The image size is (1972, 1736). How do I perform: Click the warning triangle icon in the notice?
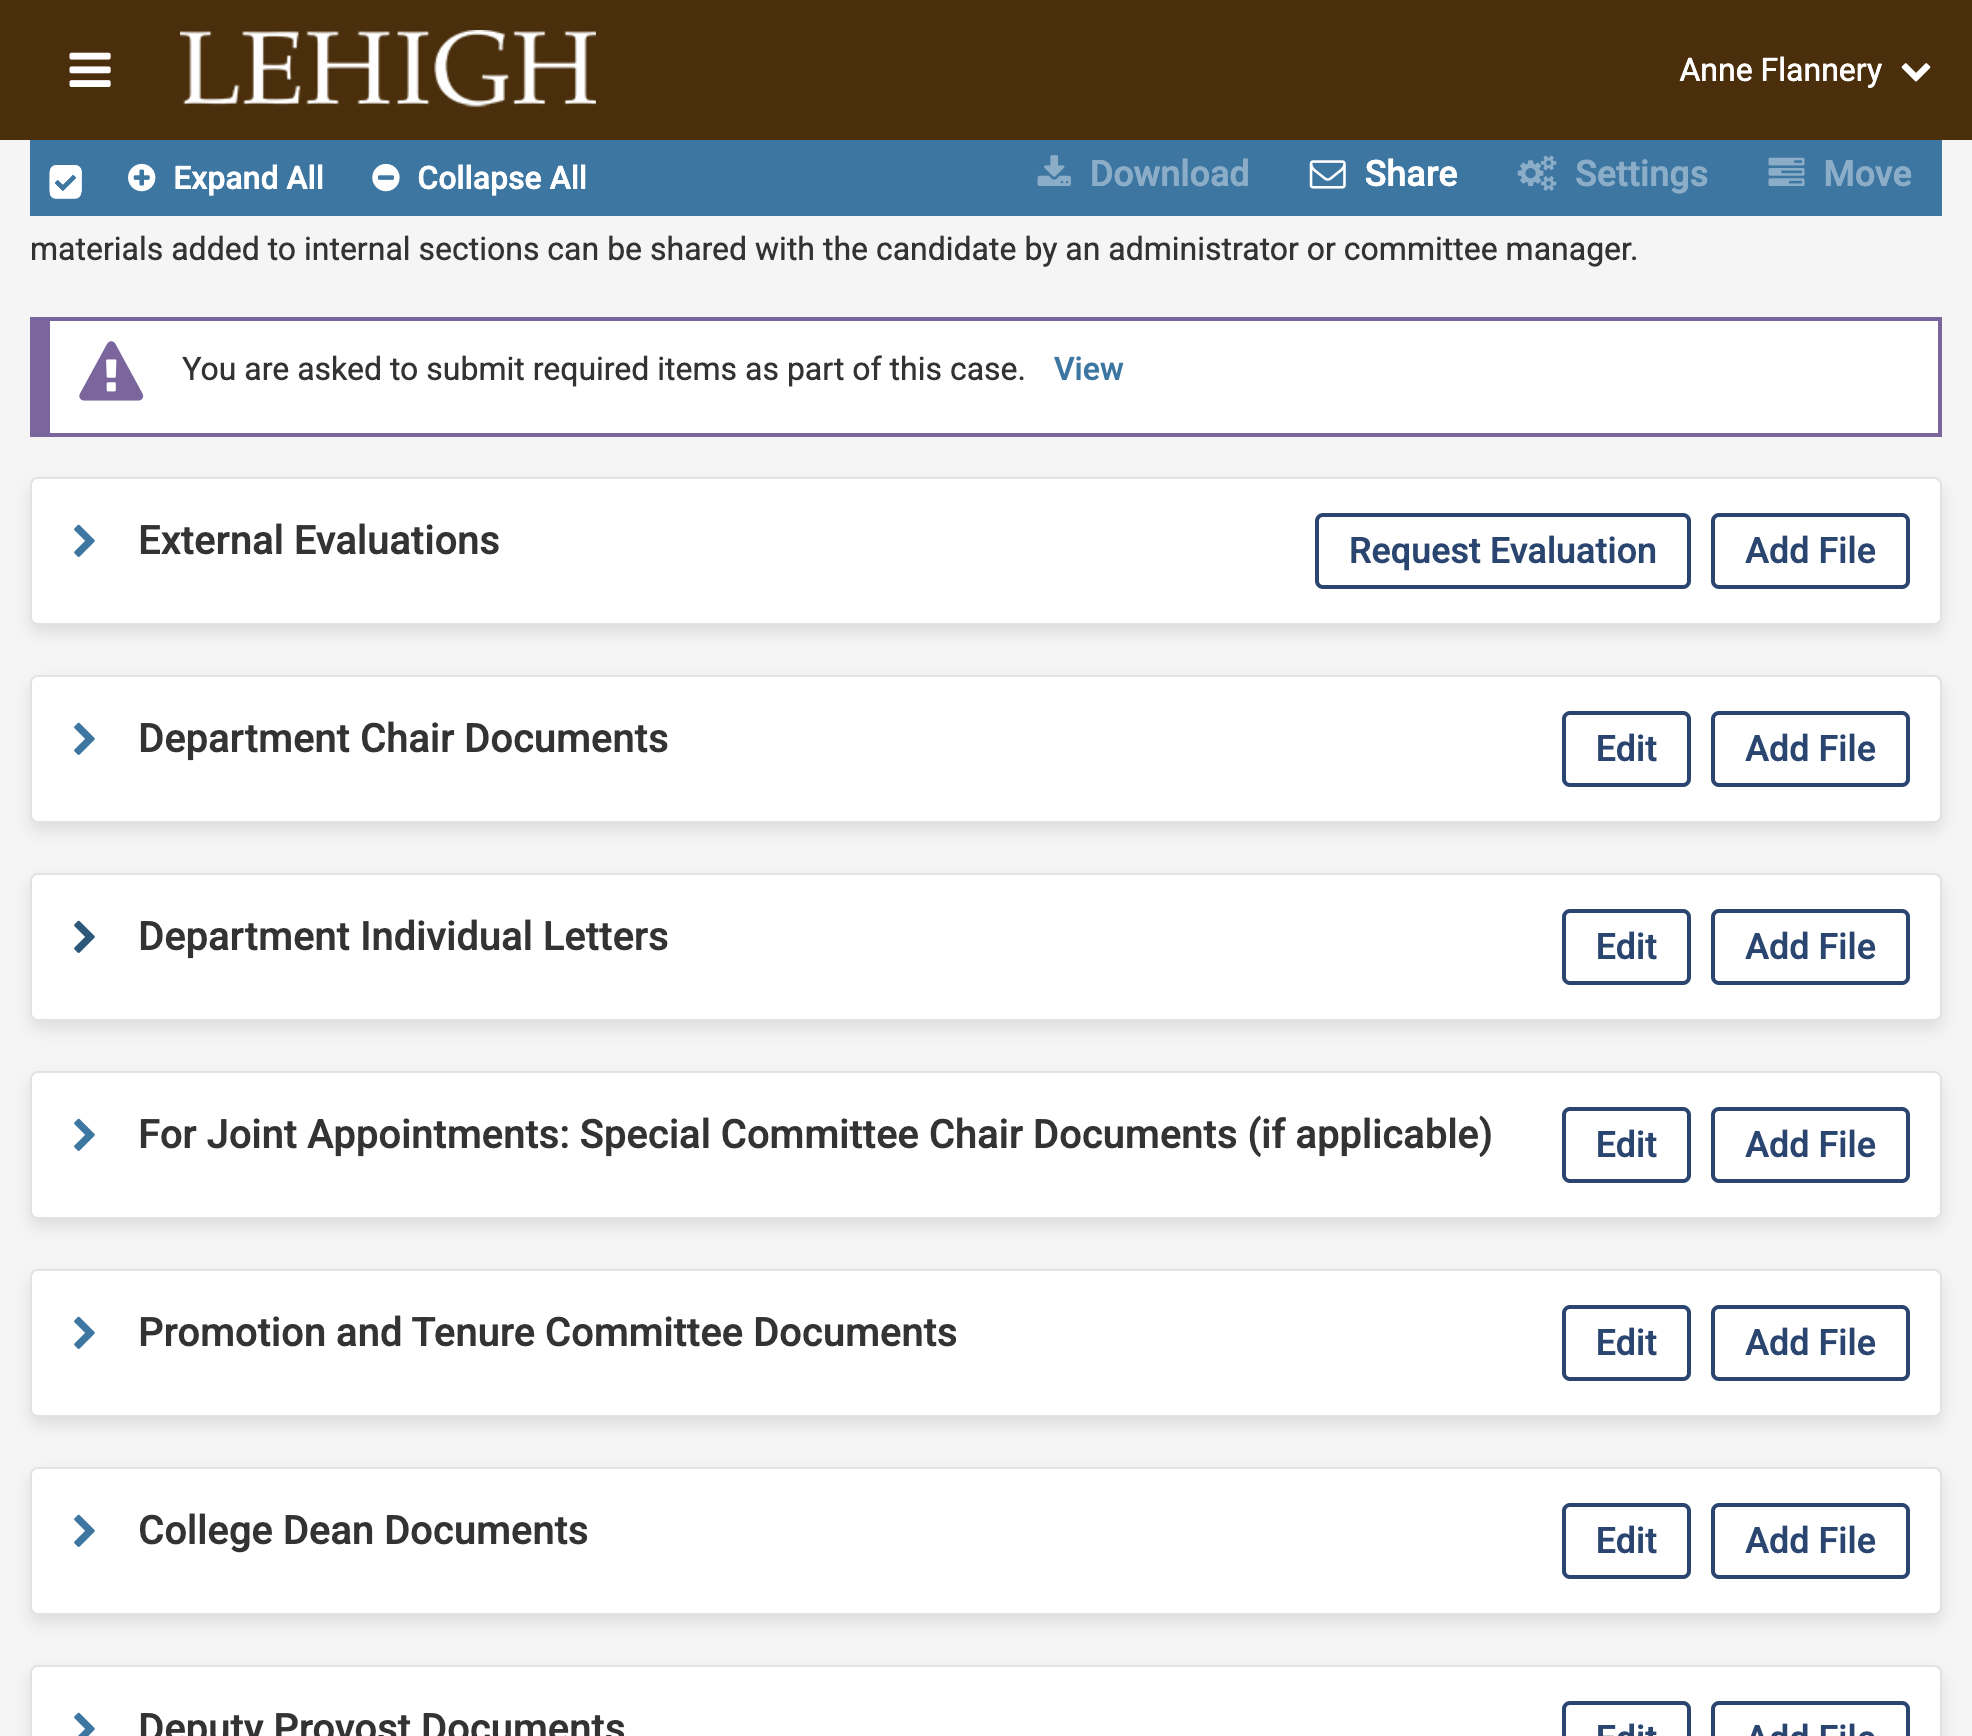[x=111, y=371]
